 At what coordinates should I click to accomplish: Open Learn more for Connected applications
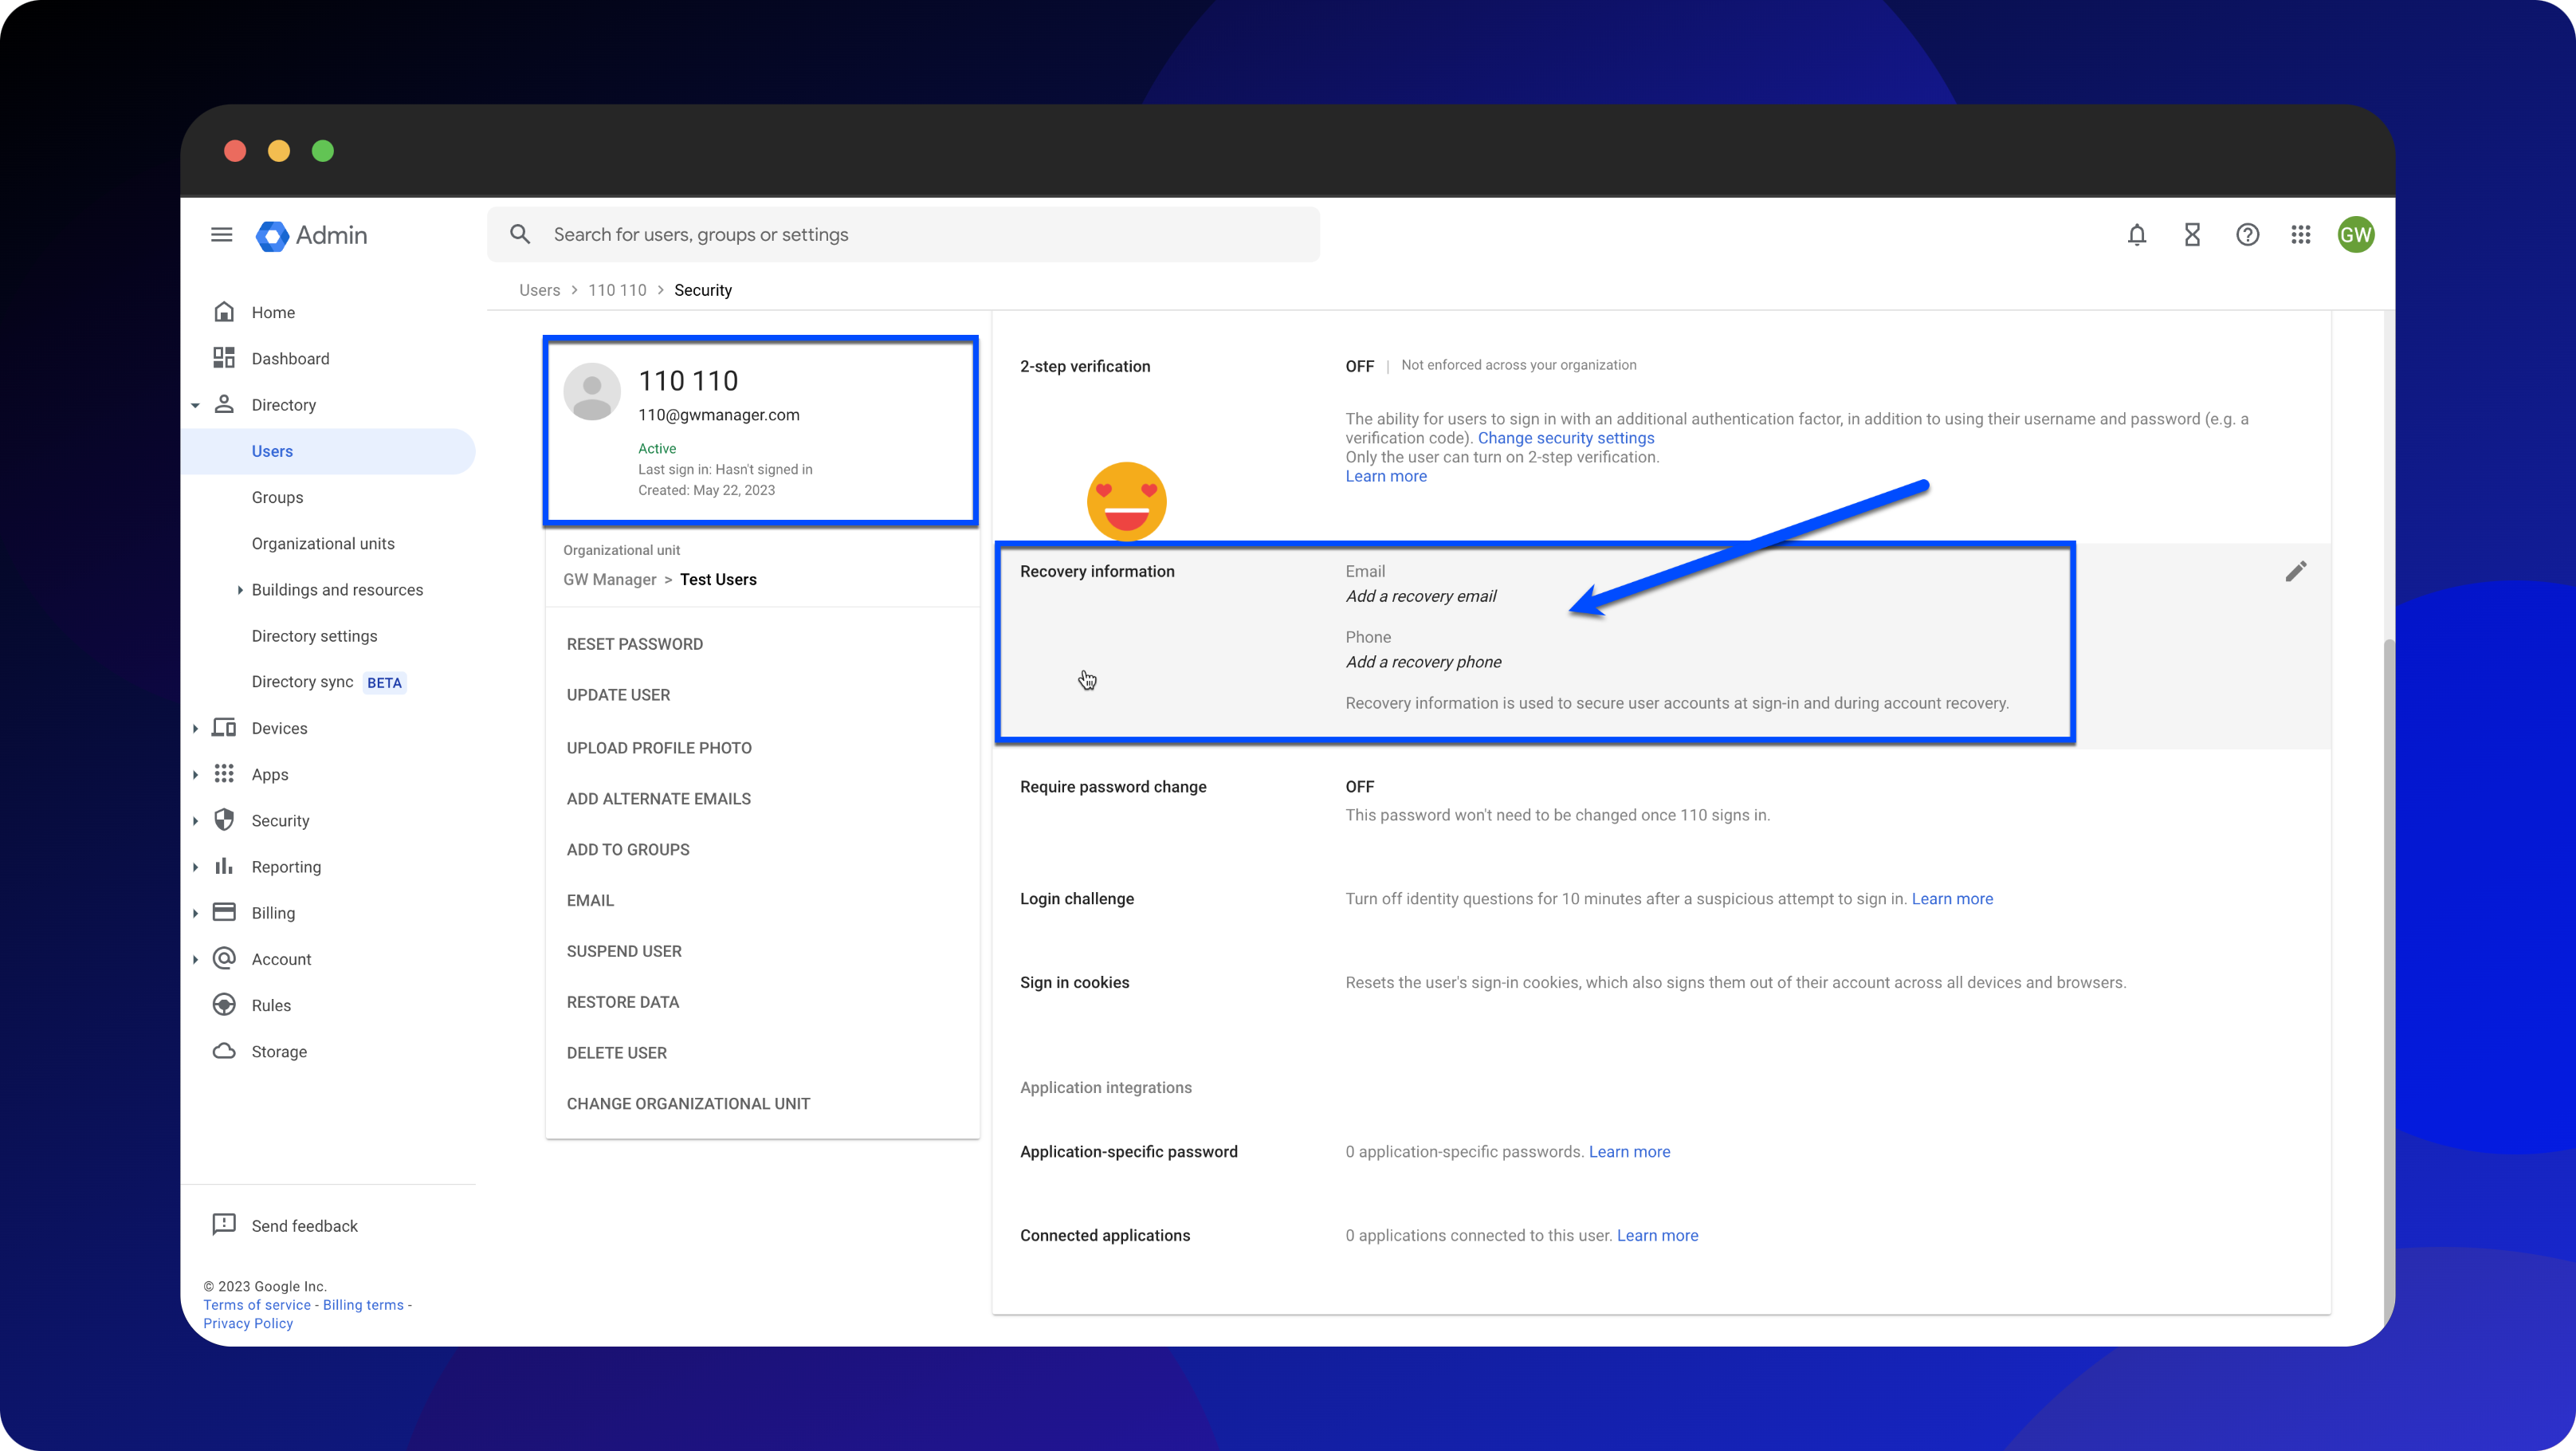(1657, 1236)
